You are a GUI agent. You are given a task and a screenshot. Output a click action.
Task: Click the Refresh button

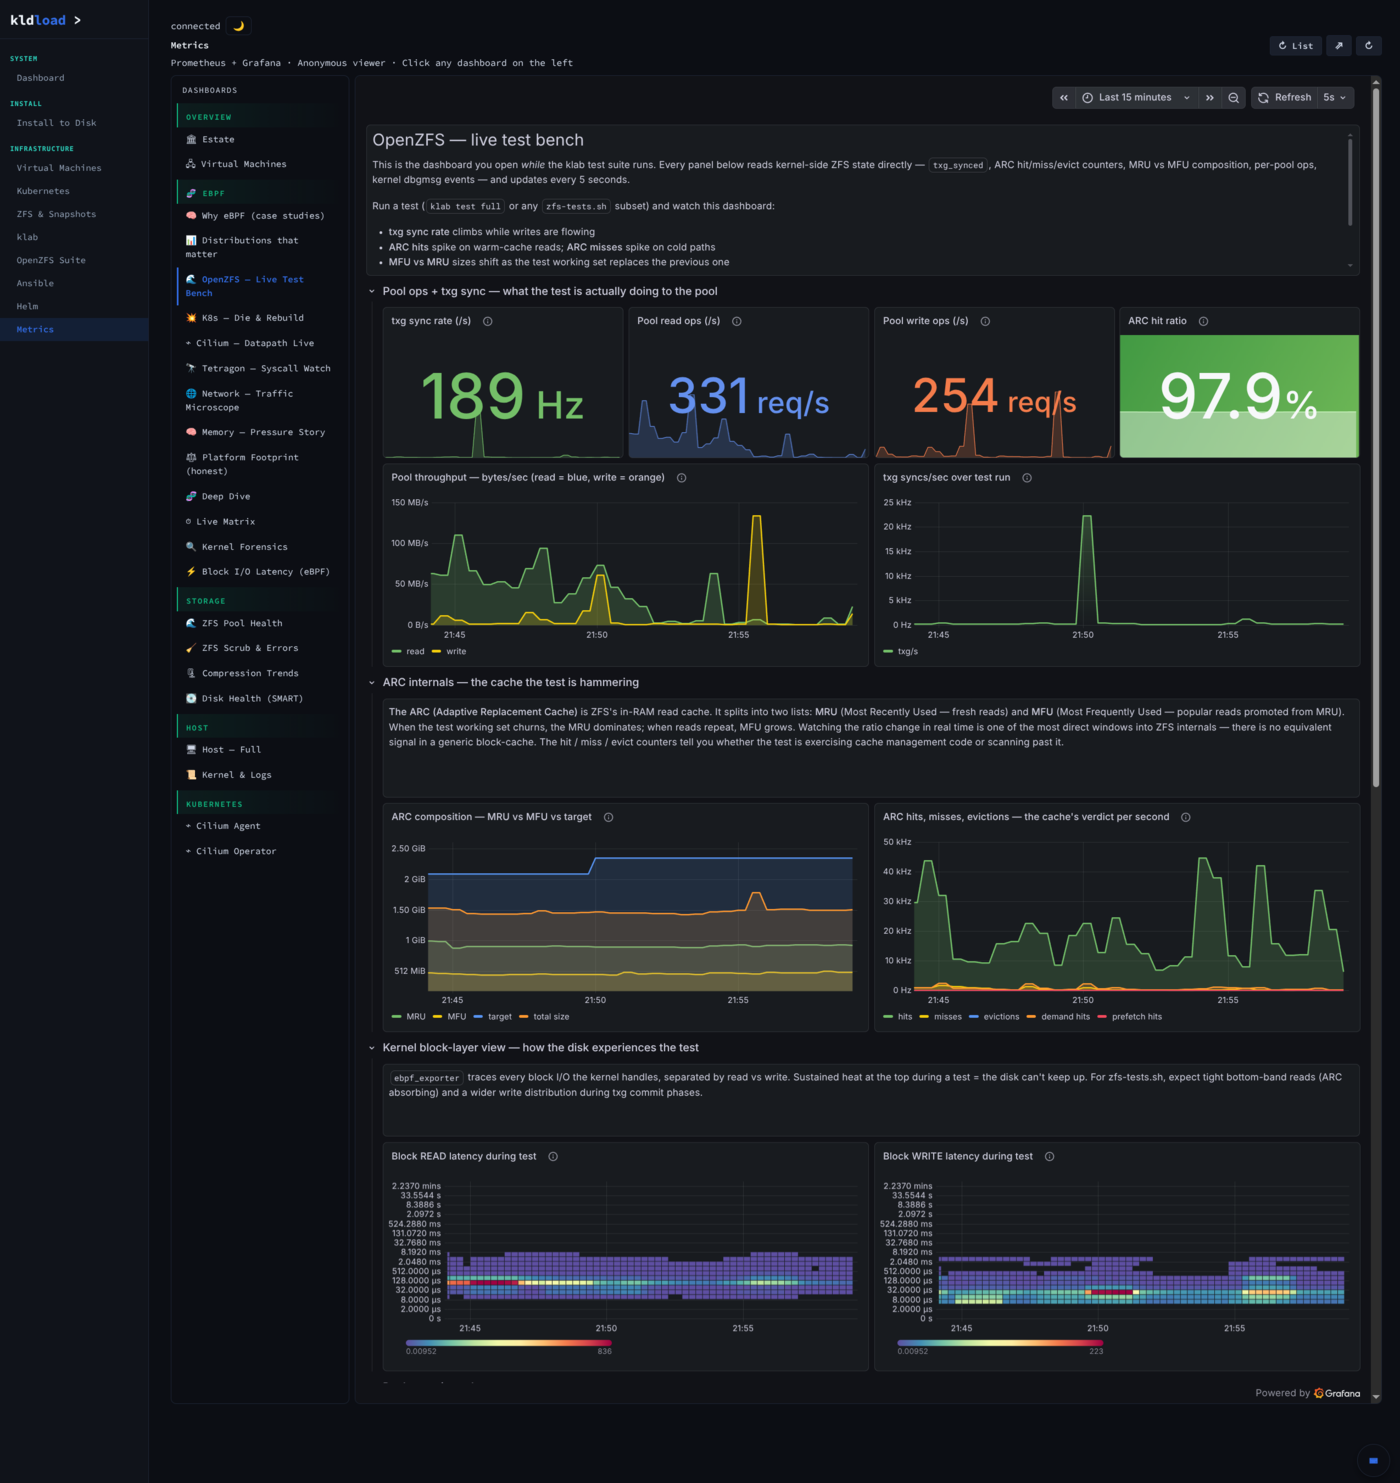coord(1285,98)
